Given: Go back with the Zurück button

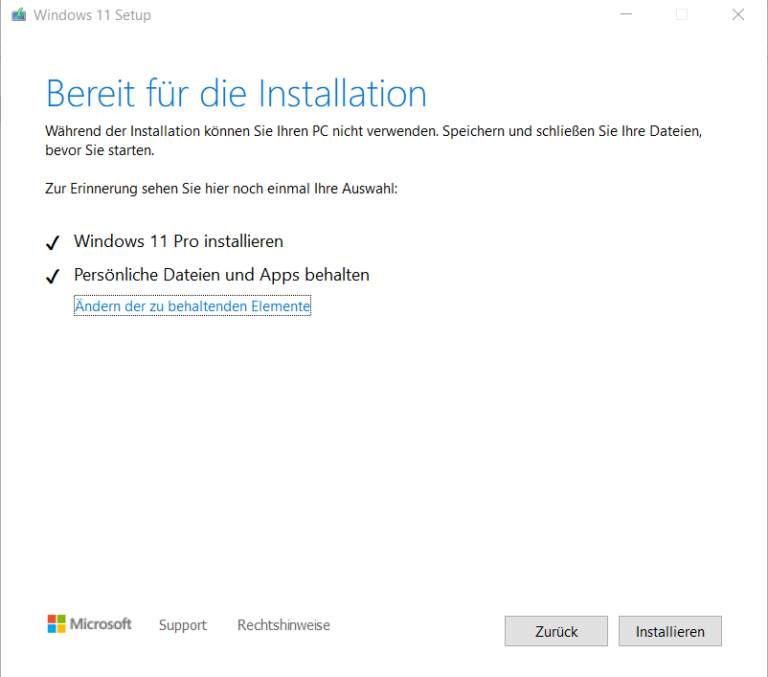Looking at the screenshot, I should [x=556, y=631].
